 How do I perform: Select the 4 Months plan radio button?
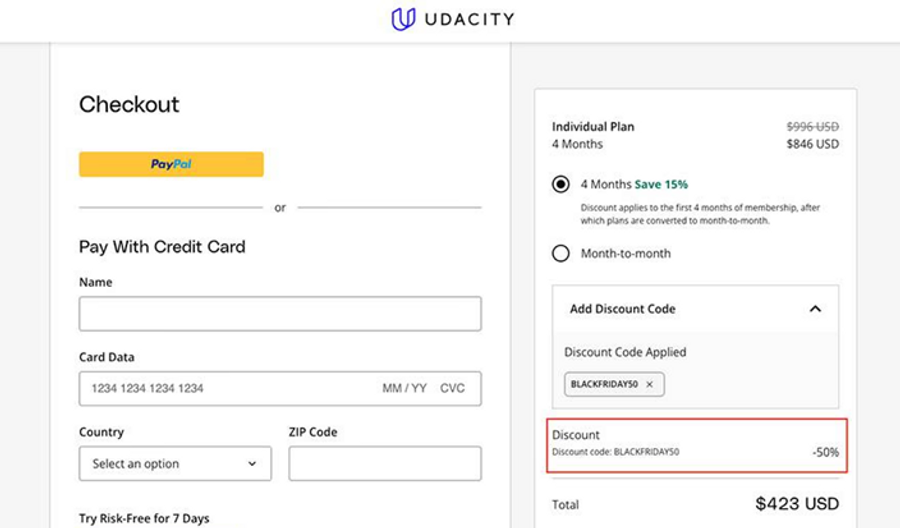pyautogui.click(x=561, y=184)
